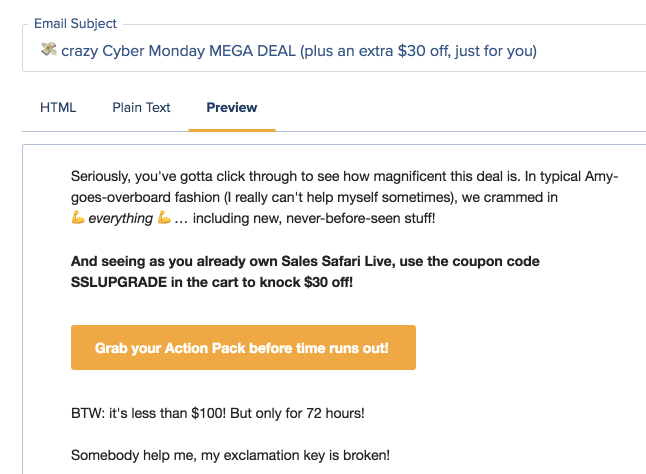
Task: Click the flexed bicep emoji before "everything"
Action: [78, 217]
